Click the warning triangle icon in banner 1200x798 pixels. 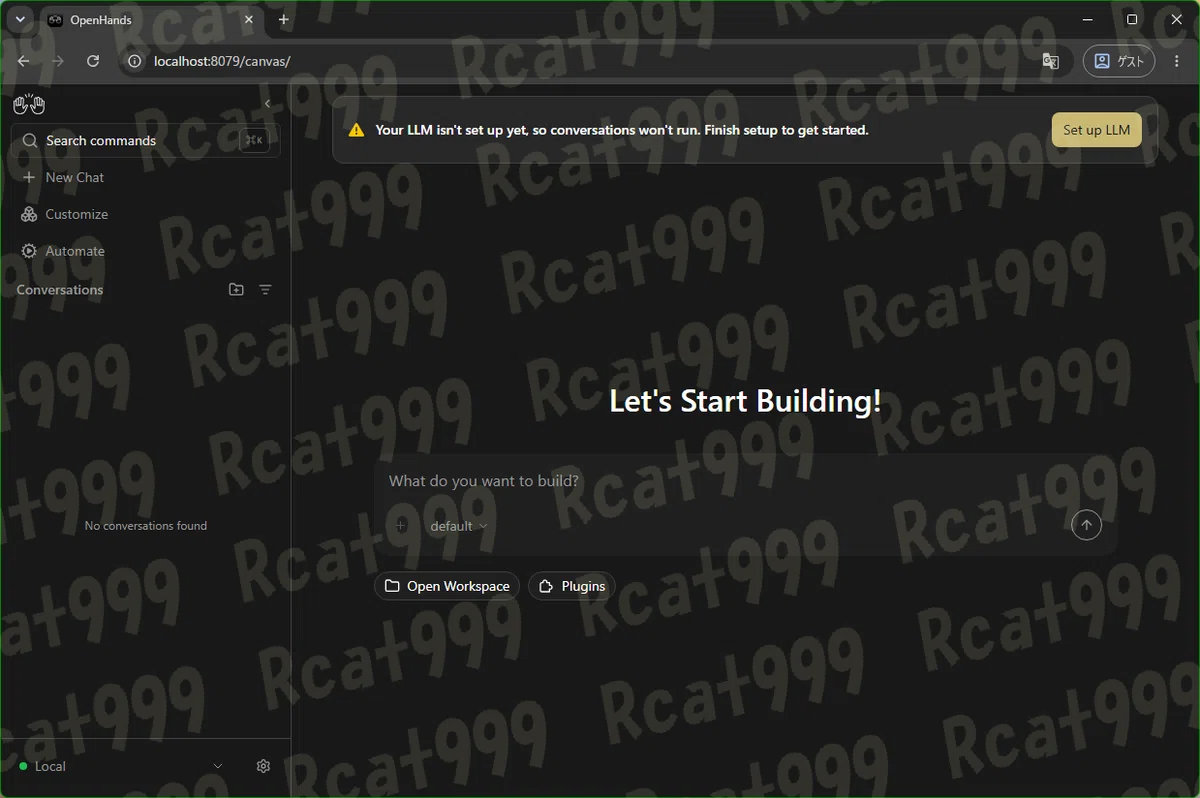click(x=356, y=130)
